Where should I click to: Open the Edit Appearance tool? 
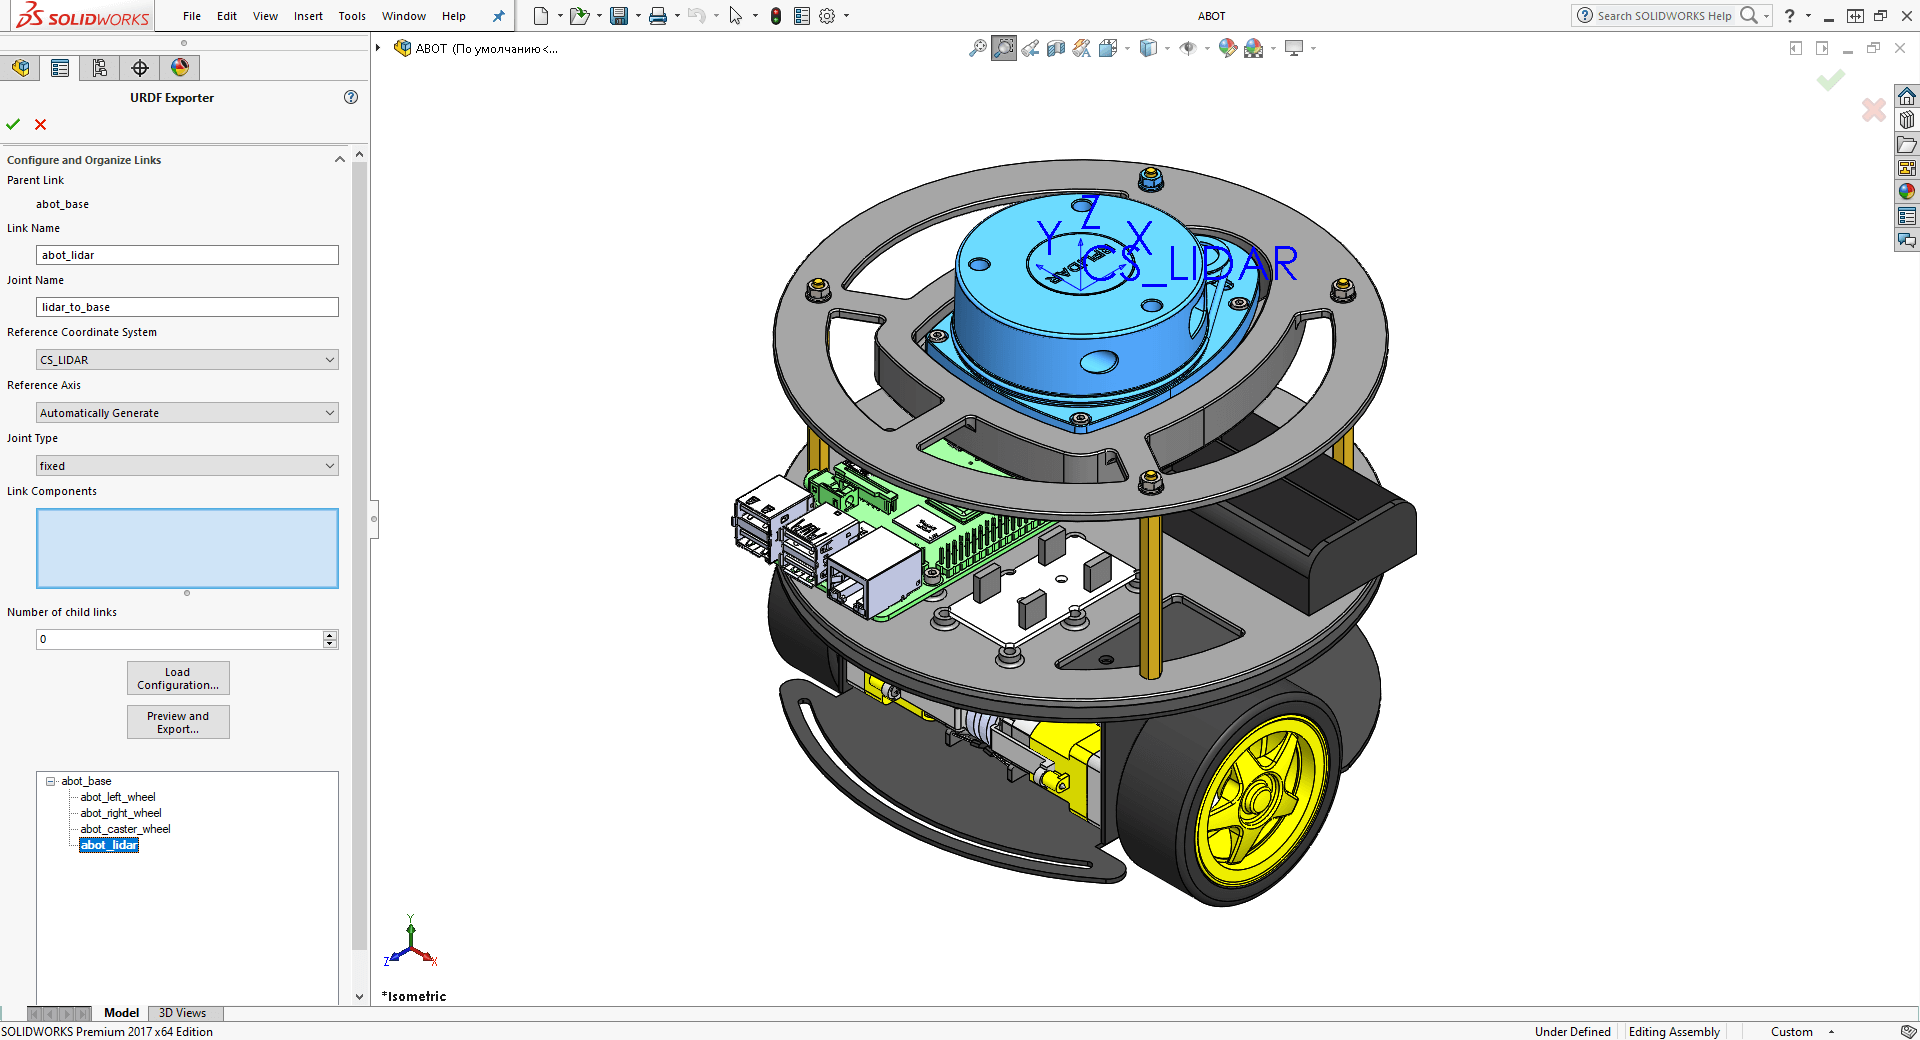coord(1228,48)
